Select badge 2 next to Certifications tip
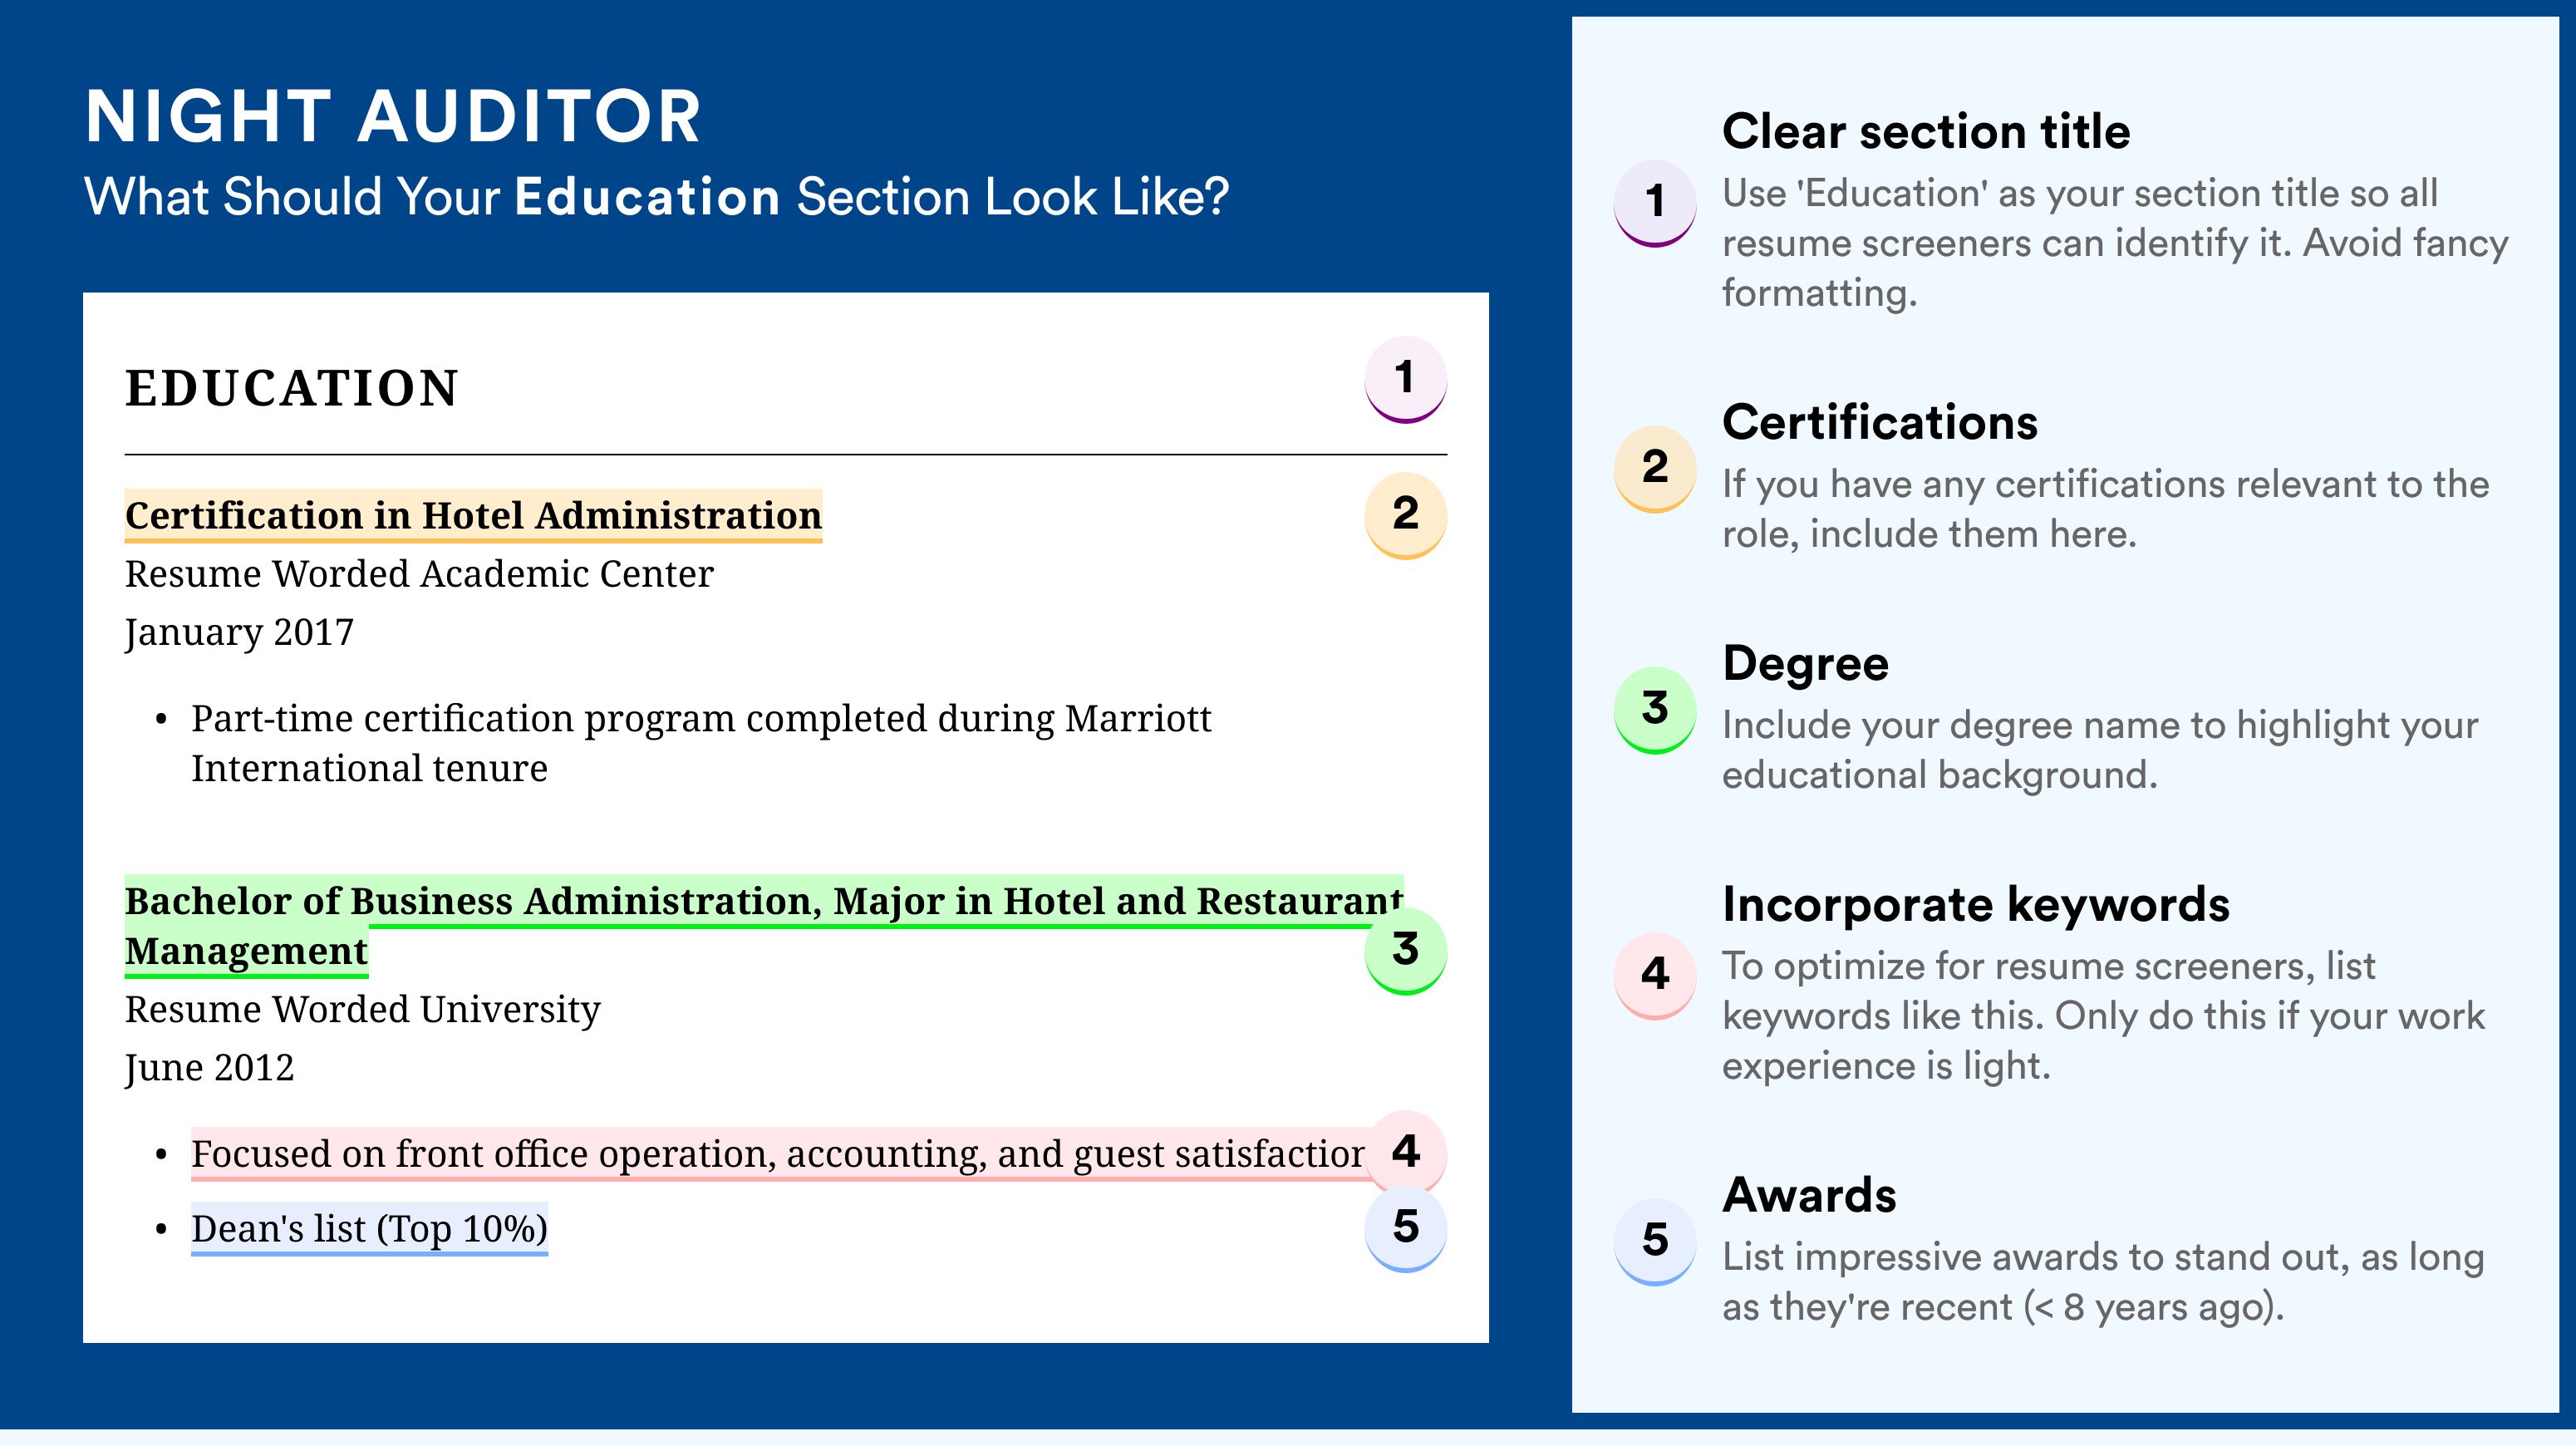This screenshot has height=1446, width=2576. coord(1655,469)
